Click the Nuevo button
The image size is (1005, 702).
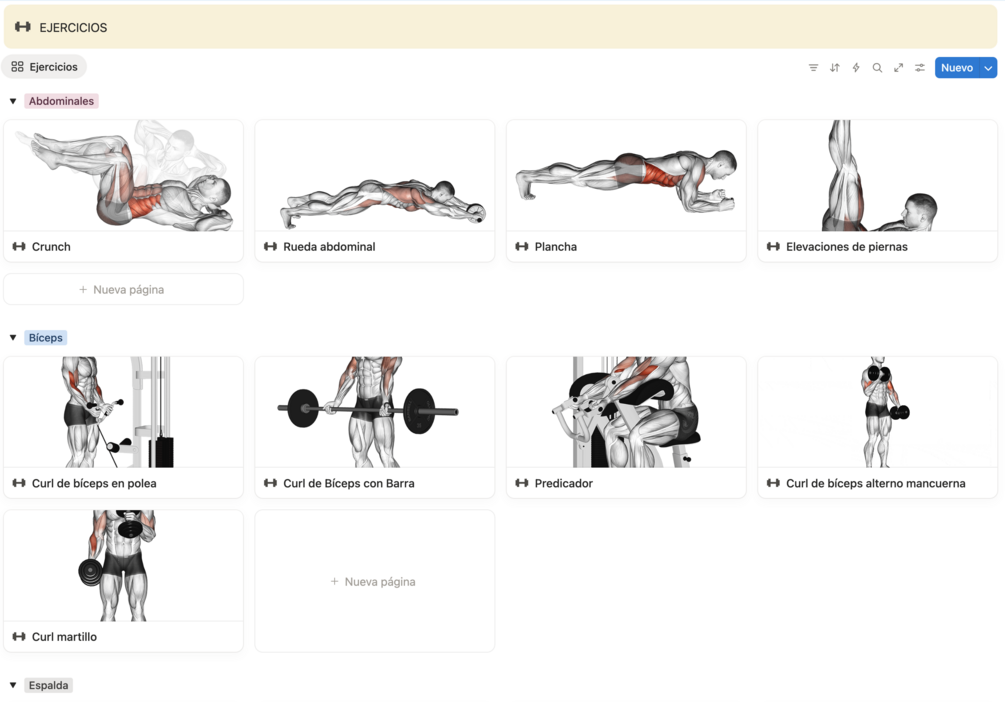click(957, 67)
